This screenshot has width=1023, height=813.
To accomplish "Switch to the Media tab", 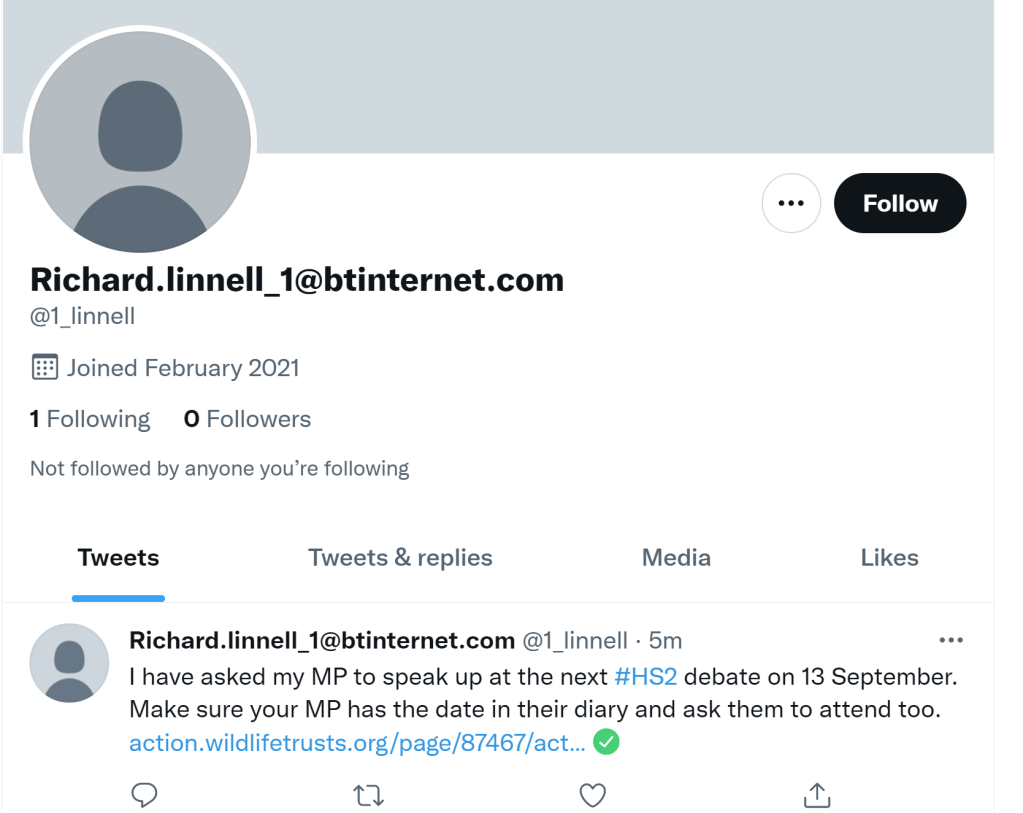I will (x=676, y=558).
